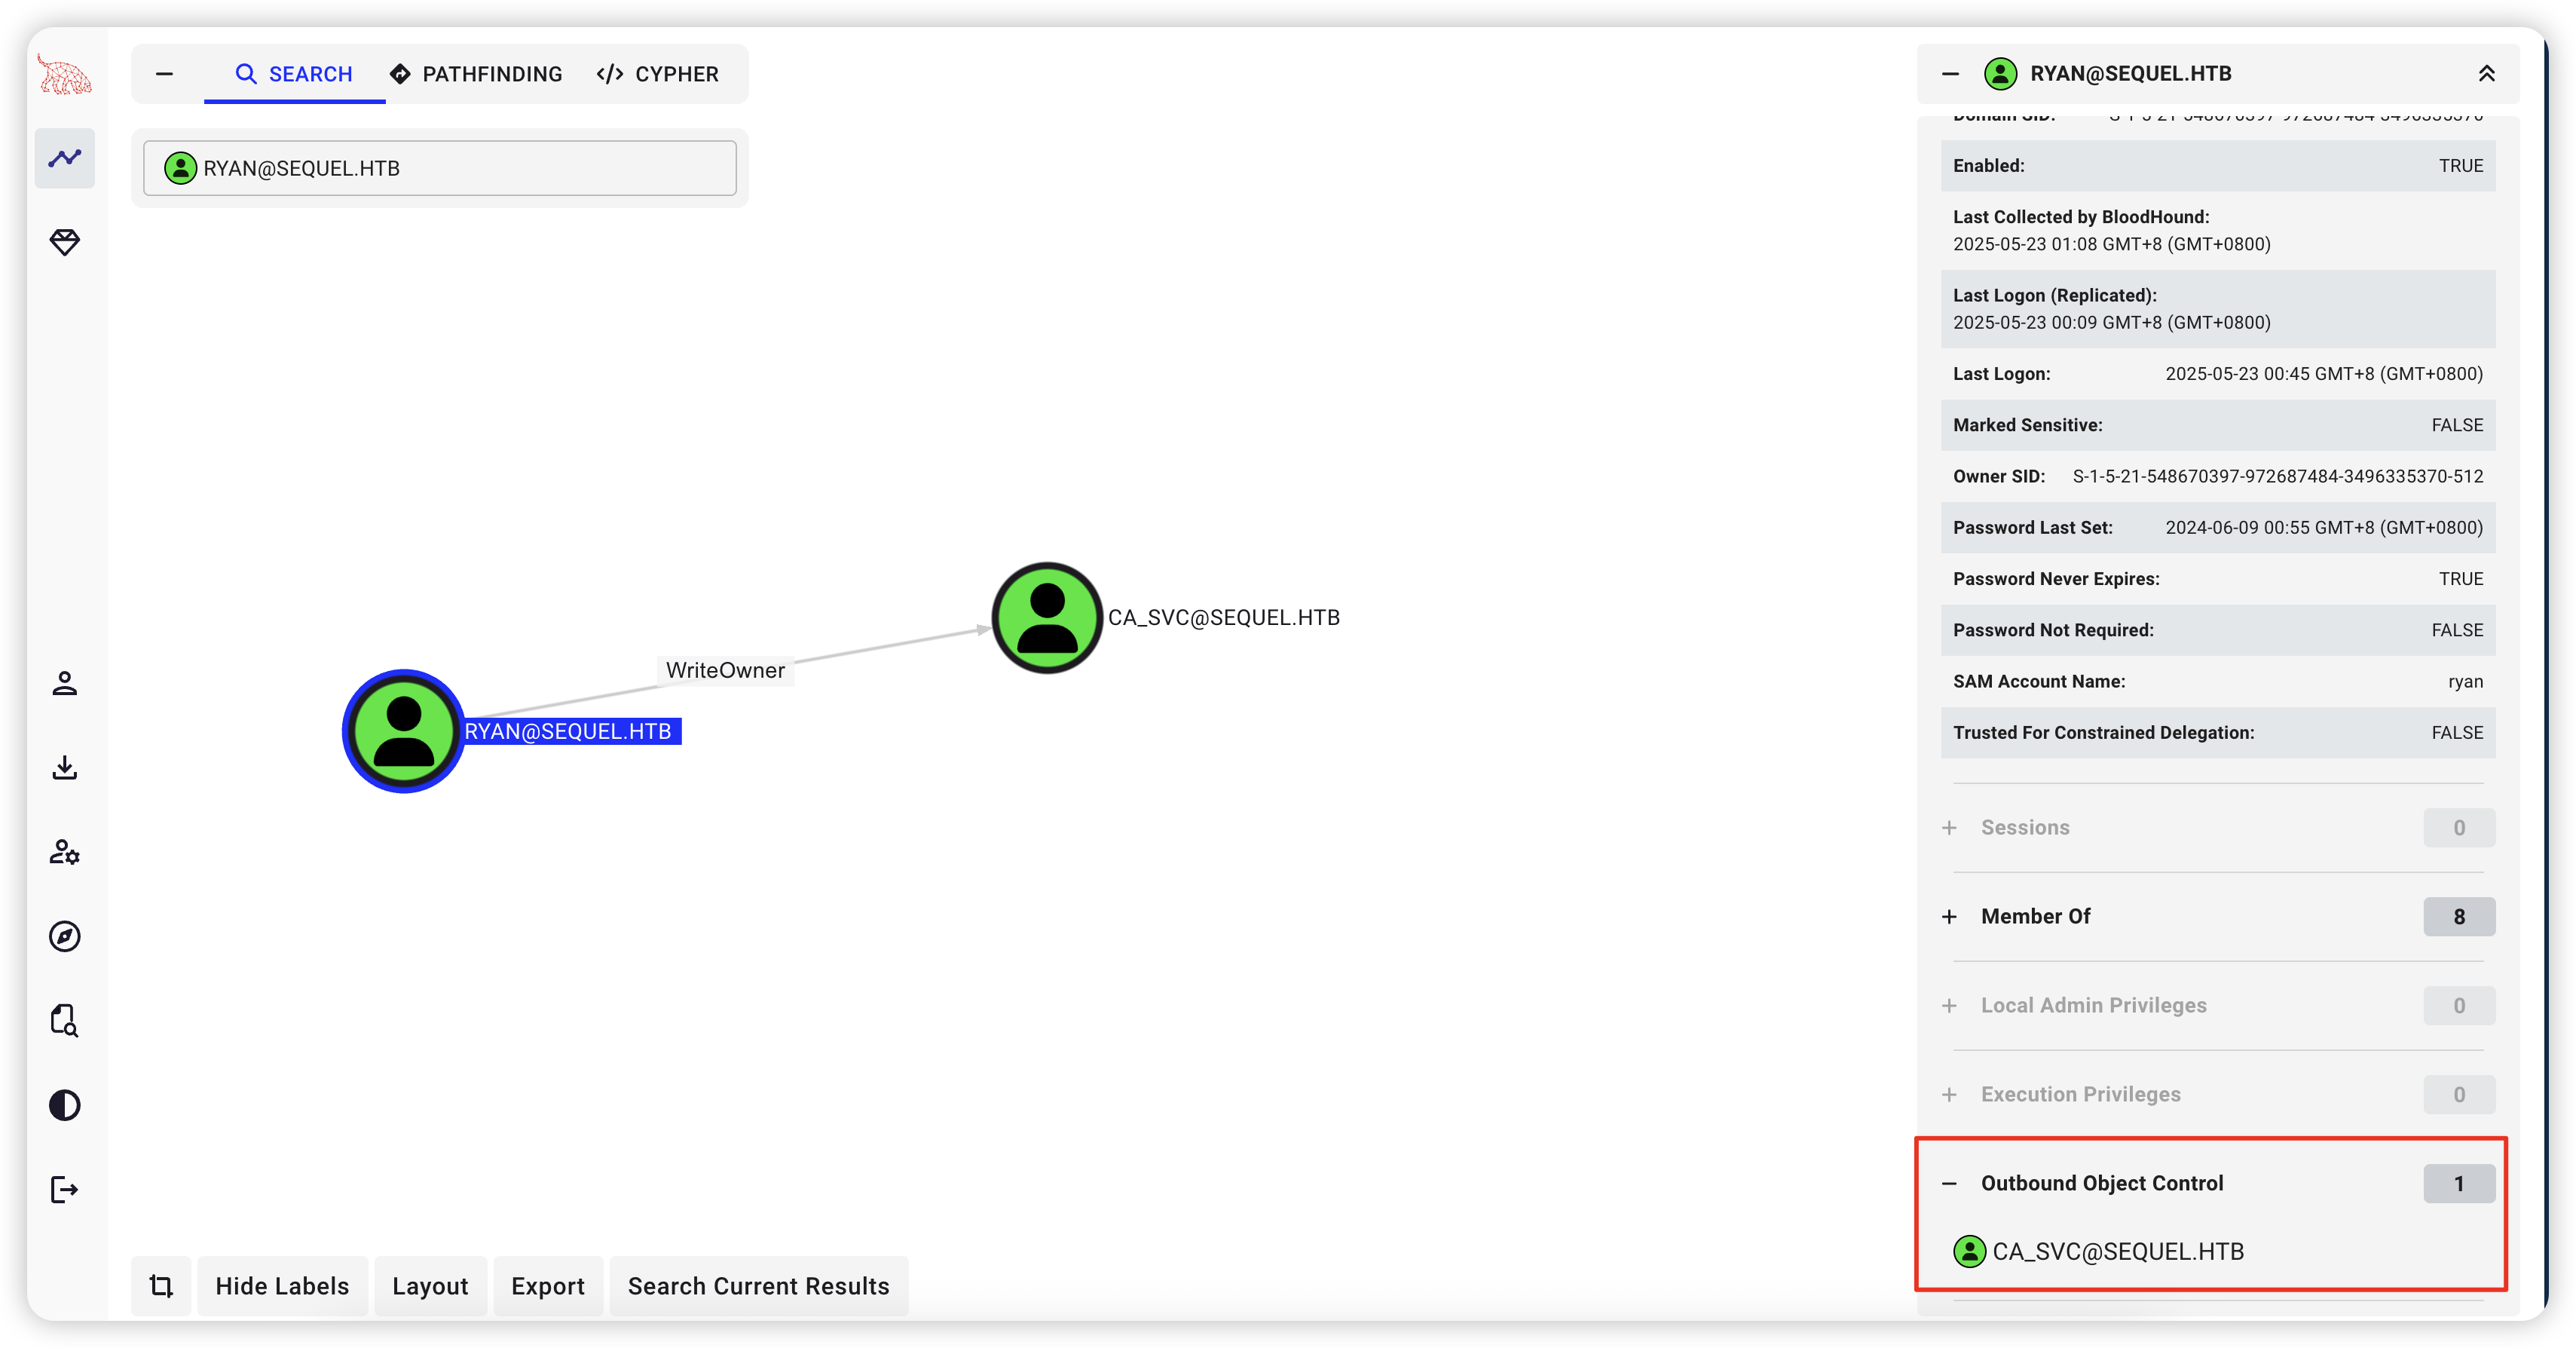Open the file search docs icon

65,1021
